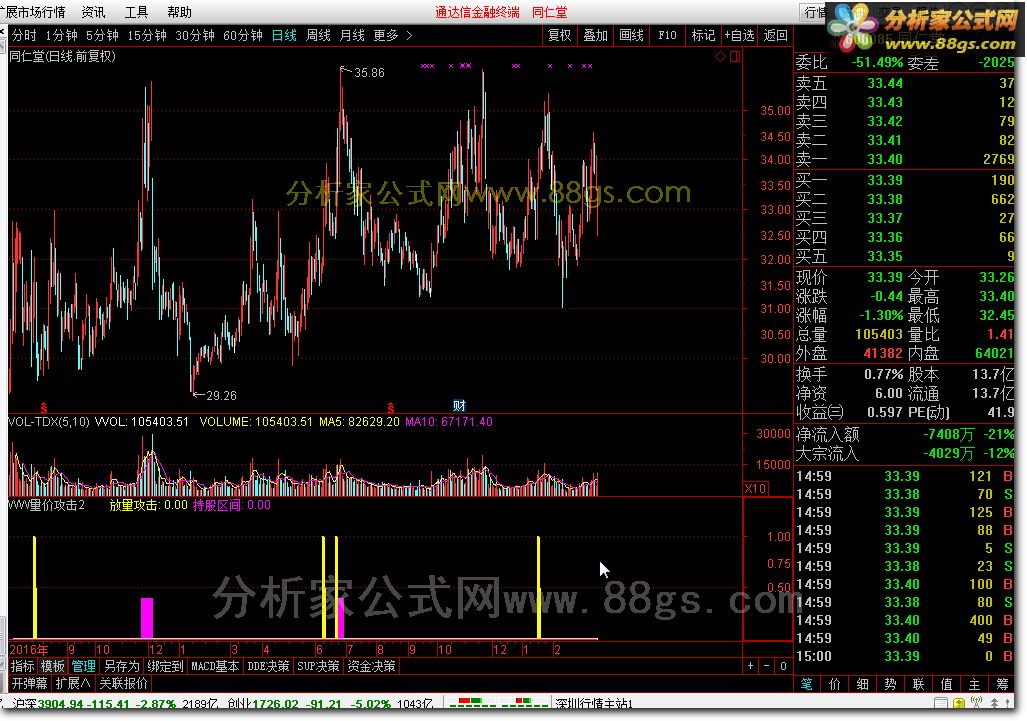Screen dimensions: 1027x721
Task: Click the red-green market breadth indicator in the status bar
Action: [497, 703]
